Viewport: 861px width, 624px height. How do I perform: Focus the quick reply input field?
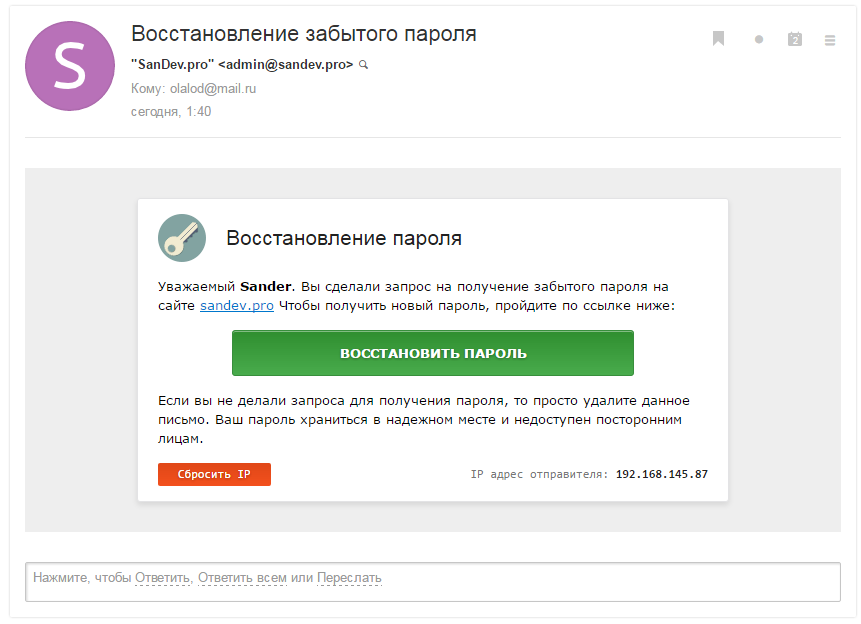600,582
